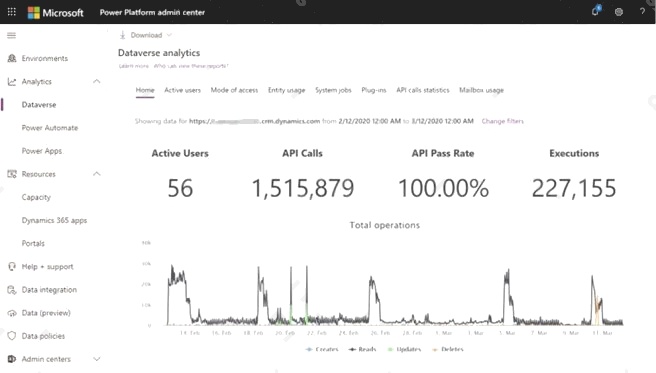Toggle the Creates series in legend
Image resolution: width=656 pixels, height=373 pixels.
(x=322, y=349)
